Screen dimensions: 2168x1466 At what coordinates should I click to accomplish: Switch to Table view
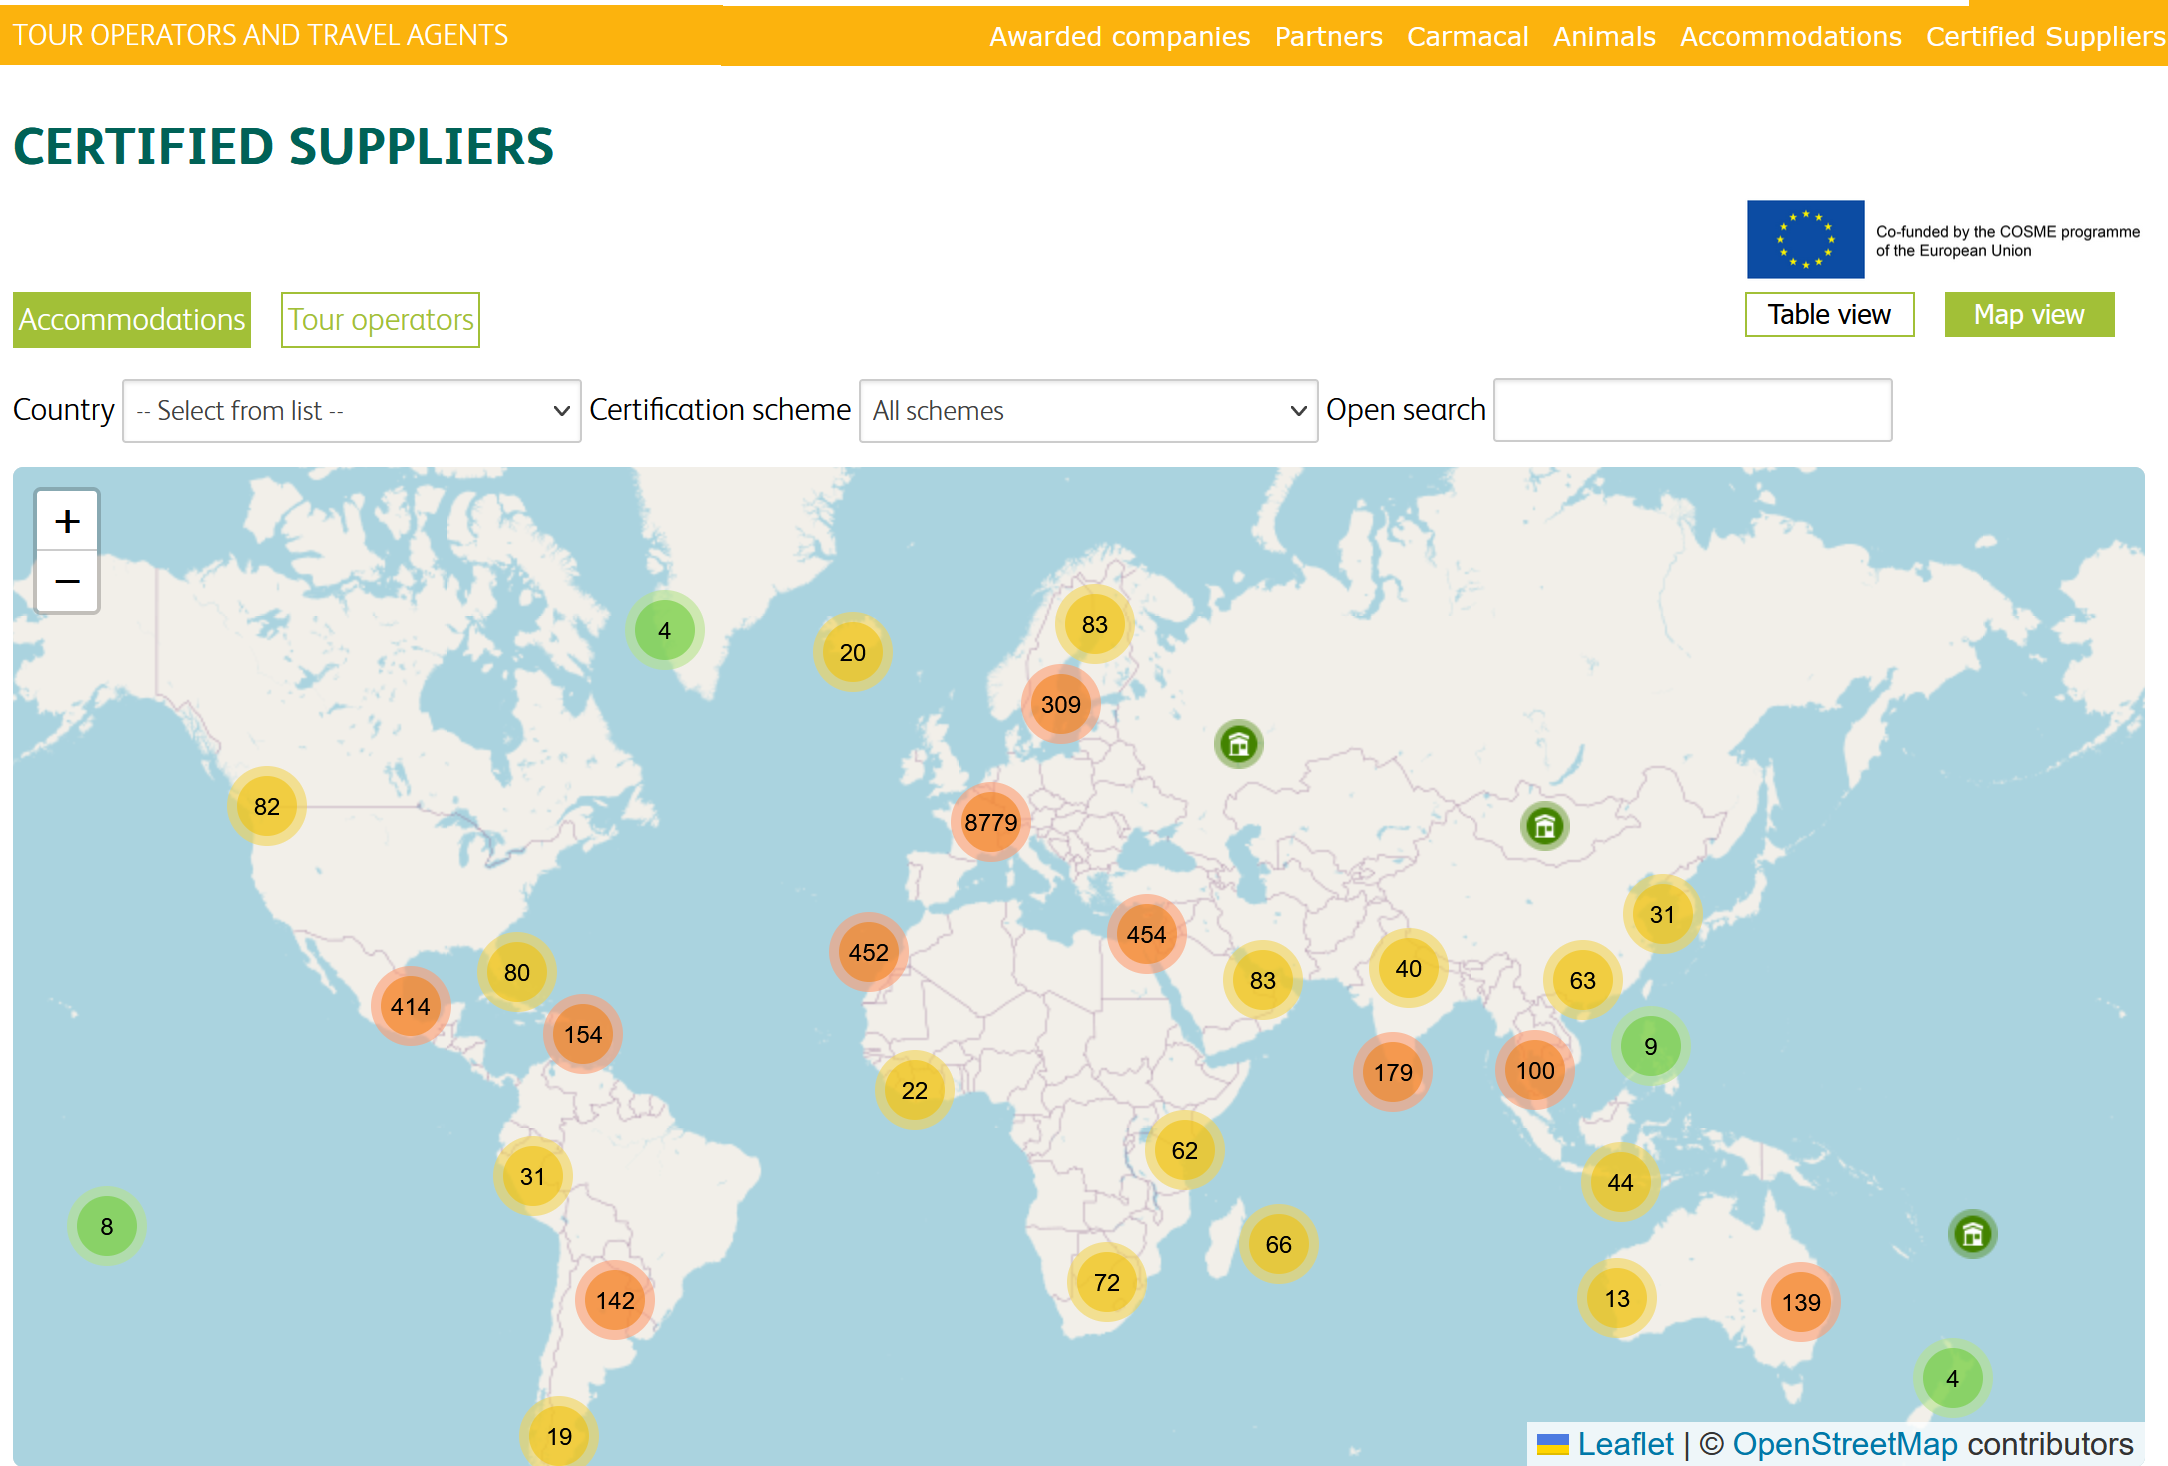point(1829,315)
